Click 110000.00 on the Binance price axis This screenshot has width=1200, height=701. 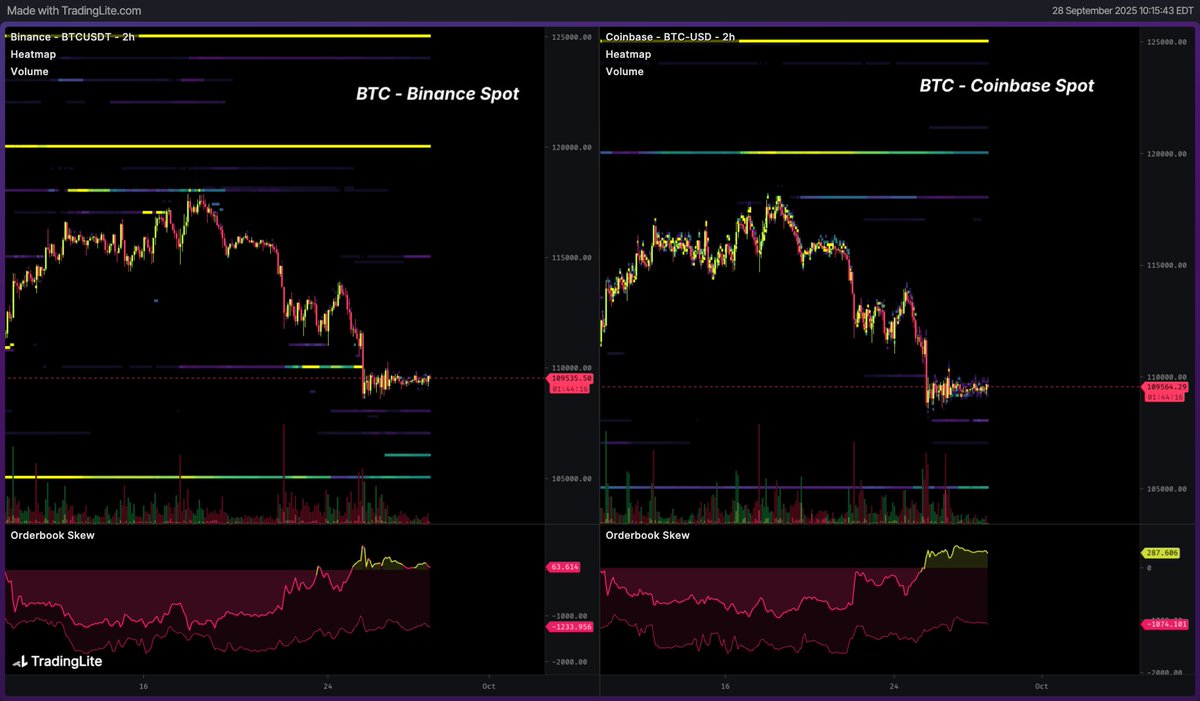click(x=570, y=368)
